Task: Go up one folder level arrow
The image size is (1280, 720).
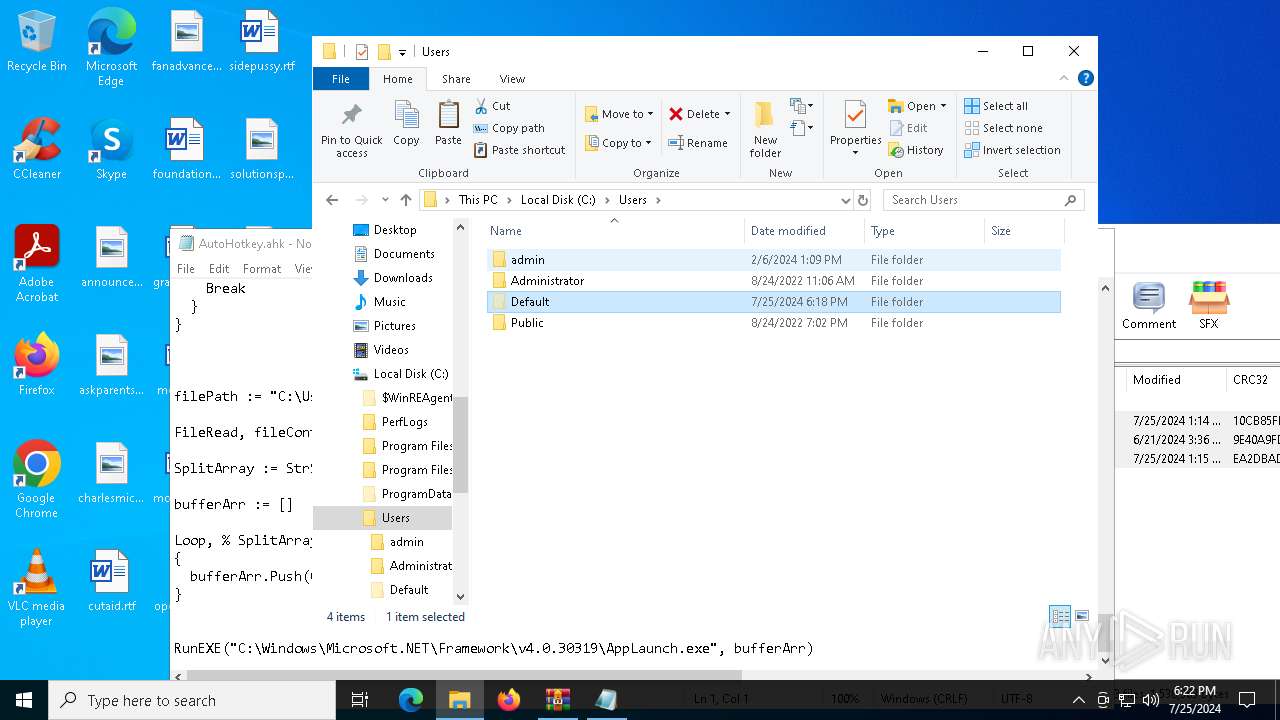Action: (x=406, y=200)
